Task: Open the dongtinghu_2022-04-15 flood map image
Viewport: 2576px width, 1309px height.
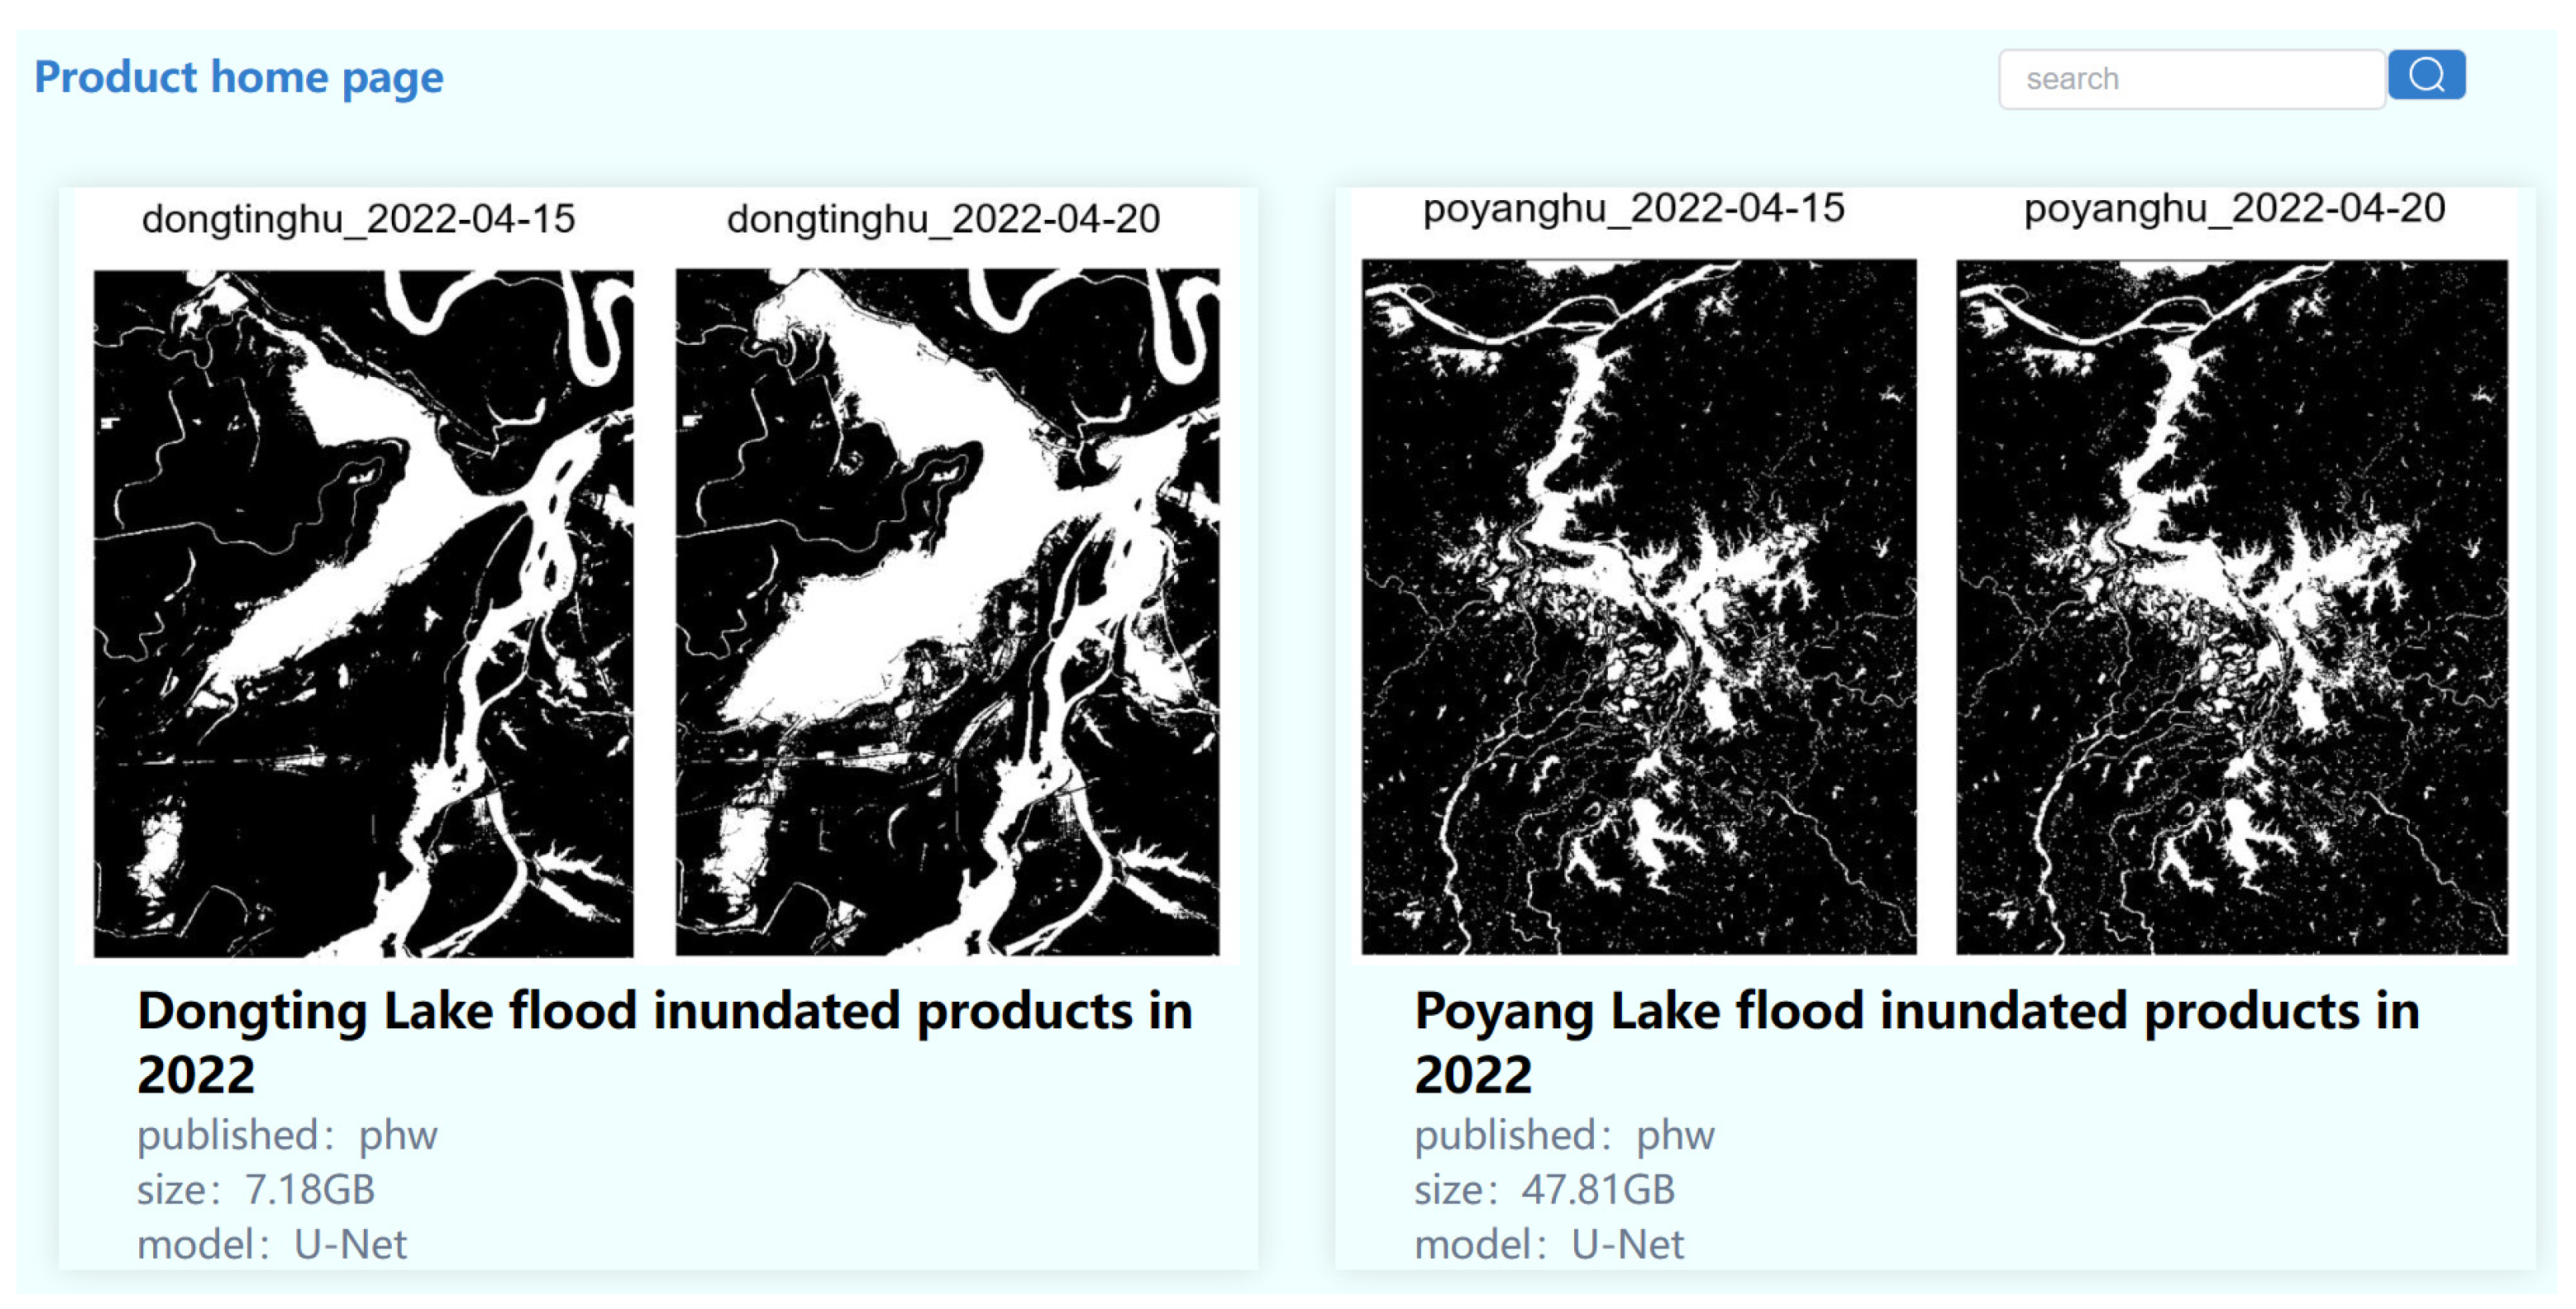Action: coord(363,612)
